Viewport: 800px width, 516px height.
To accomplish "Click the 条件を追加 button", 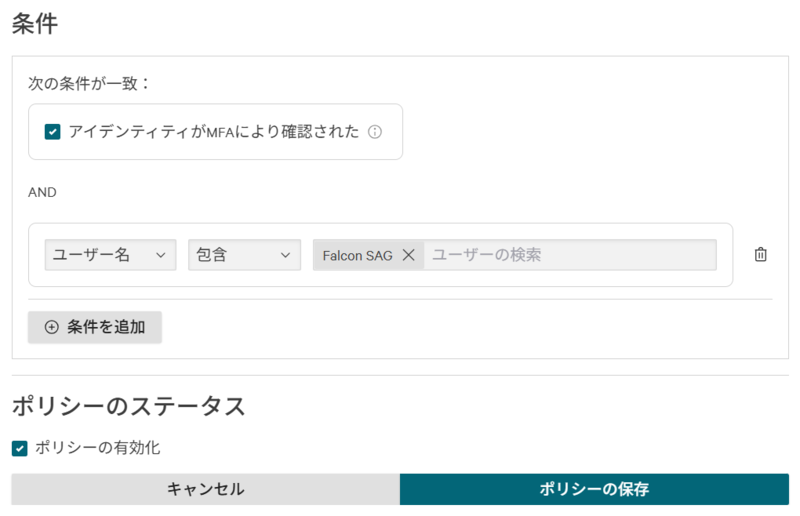I will pos(95,327).
